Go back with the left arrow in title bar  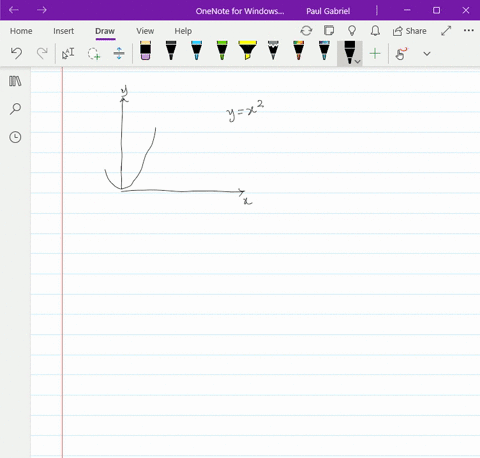pyautogui.click(x=14, y=10)
